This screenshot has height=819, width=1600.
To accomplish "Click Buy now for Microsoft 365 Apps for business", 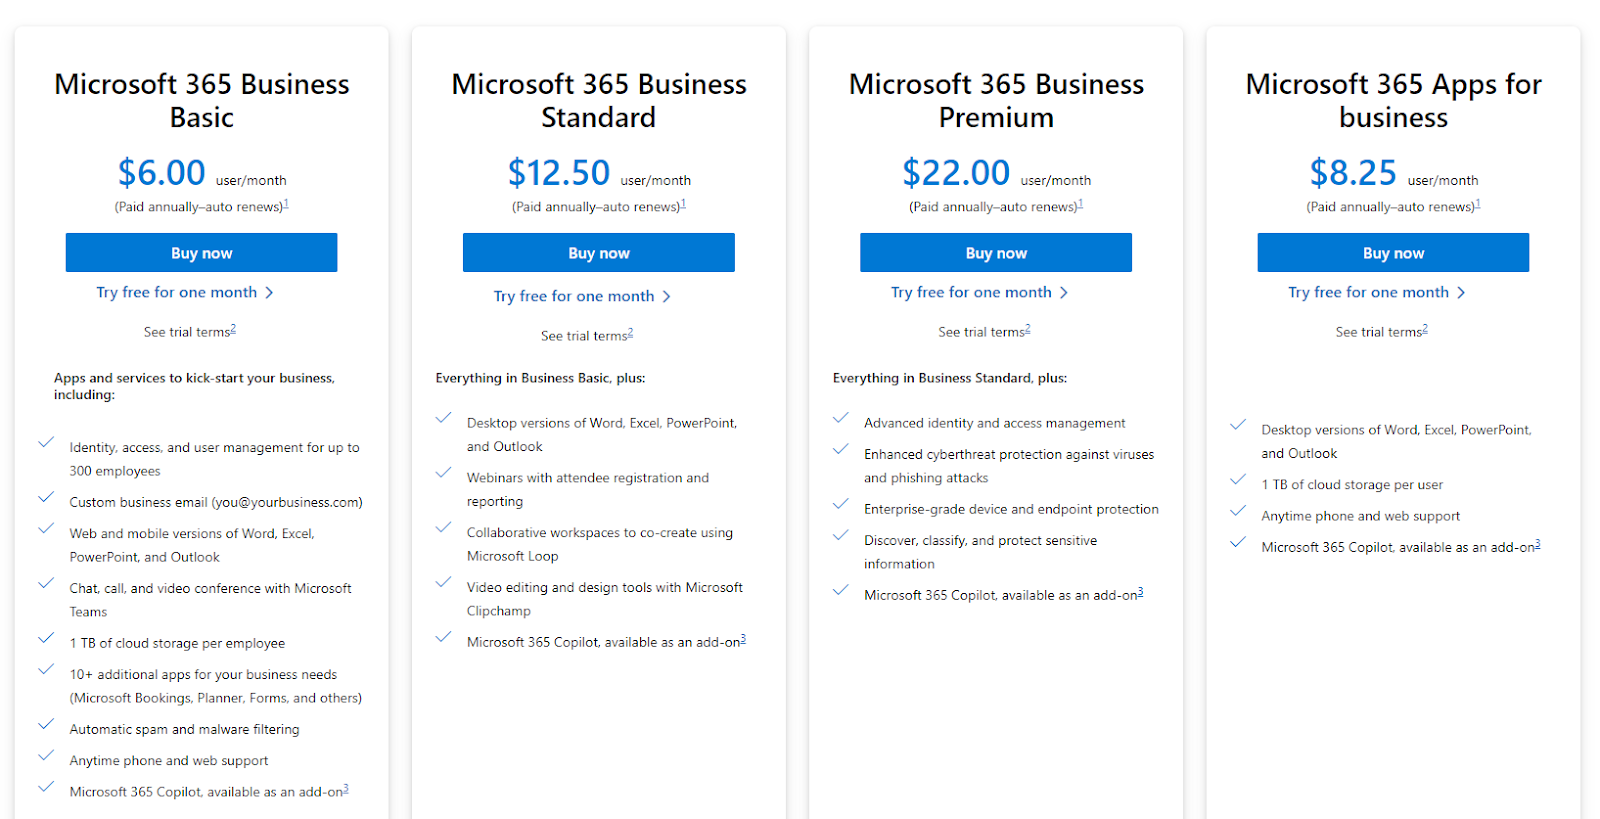I will point(1393,253).
